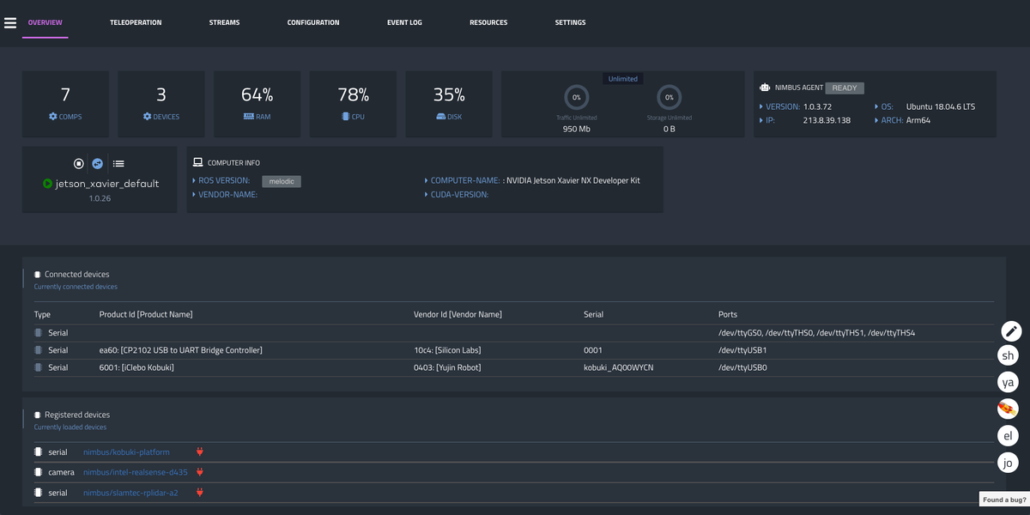Image resolution: width=1030 pixels, height=515 pixels.
Task: Open nimbus/kobuki-platform link
Action: tap(126, 452)
